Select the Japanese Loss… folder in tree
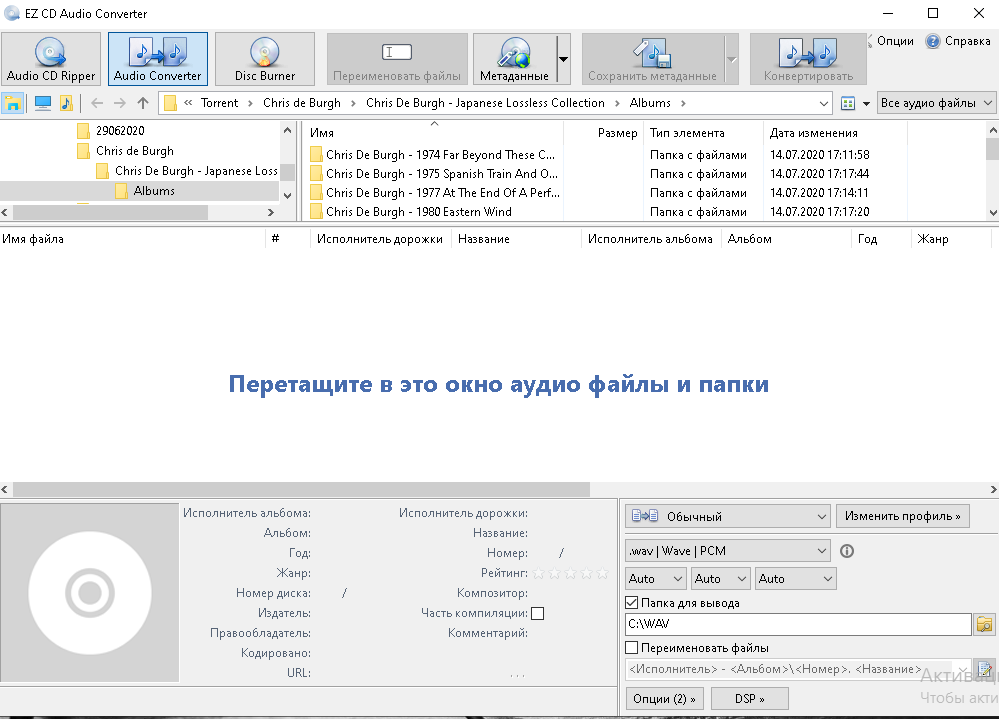The height and width of the screenshot is (719, 999). [x=196, y=171]
